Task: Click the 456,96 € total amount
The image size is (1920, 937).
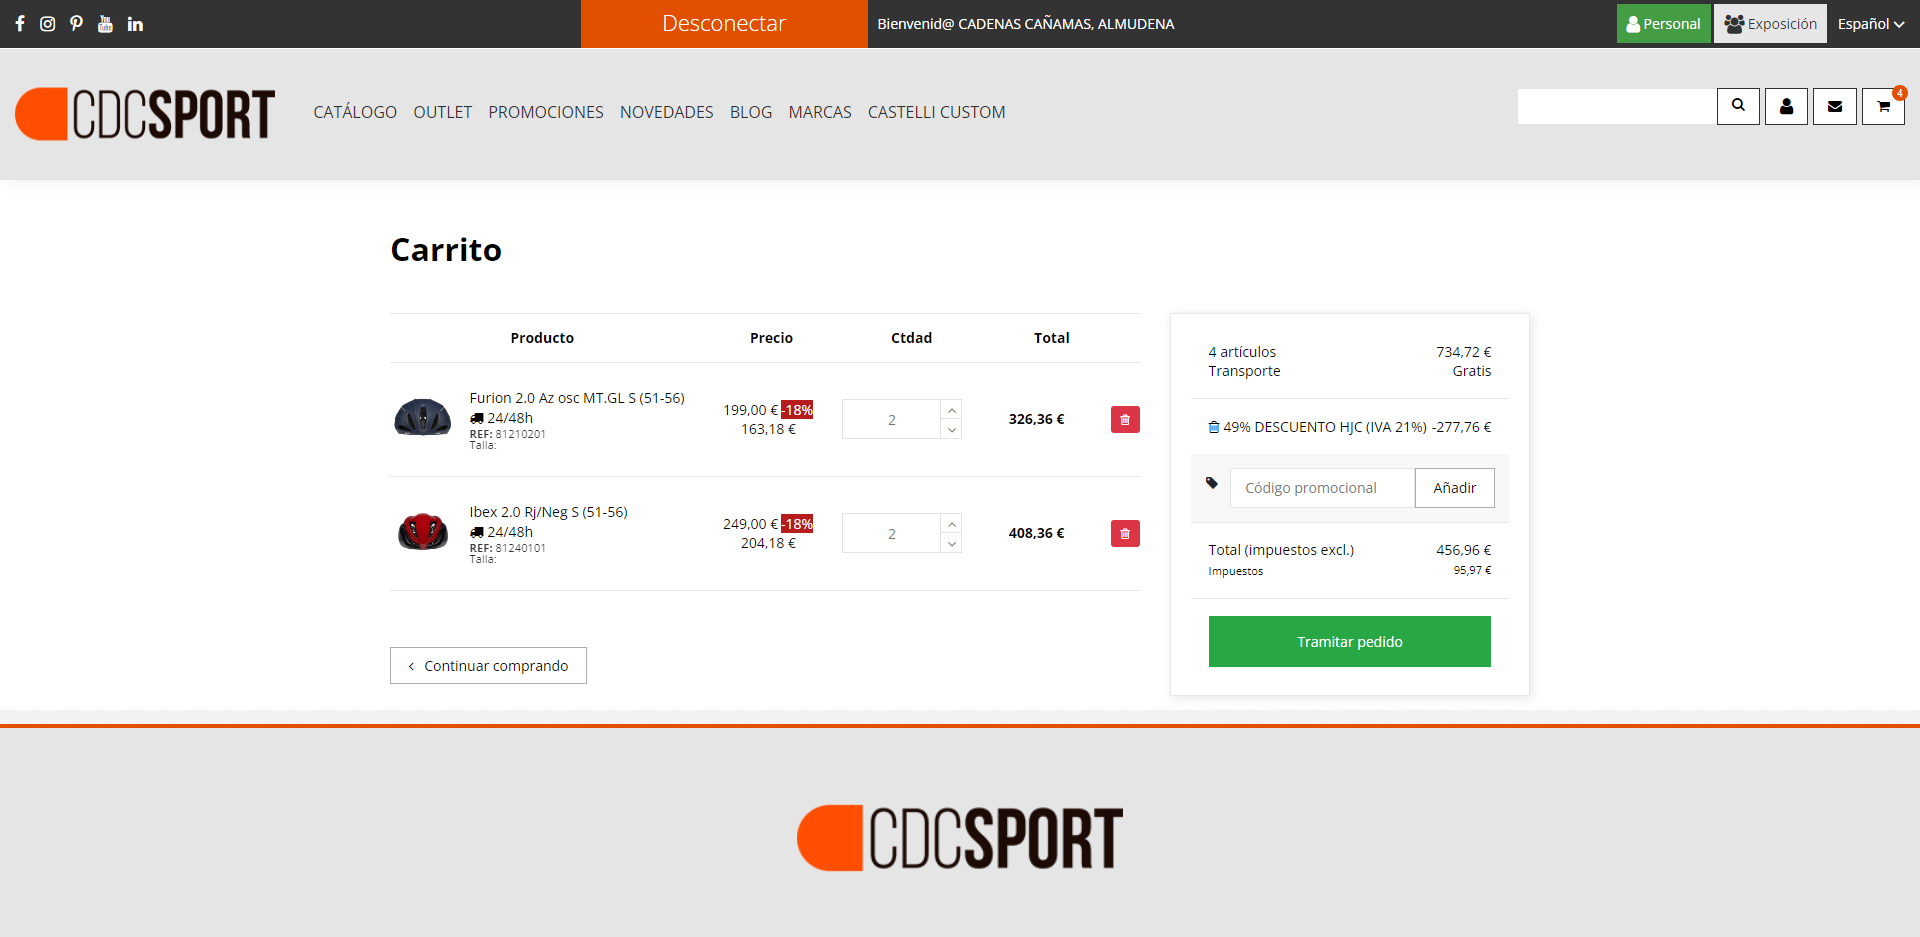Action: click(1464, 550)
